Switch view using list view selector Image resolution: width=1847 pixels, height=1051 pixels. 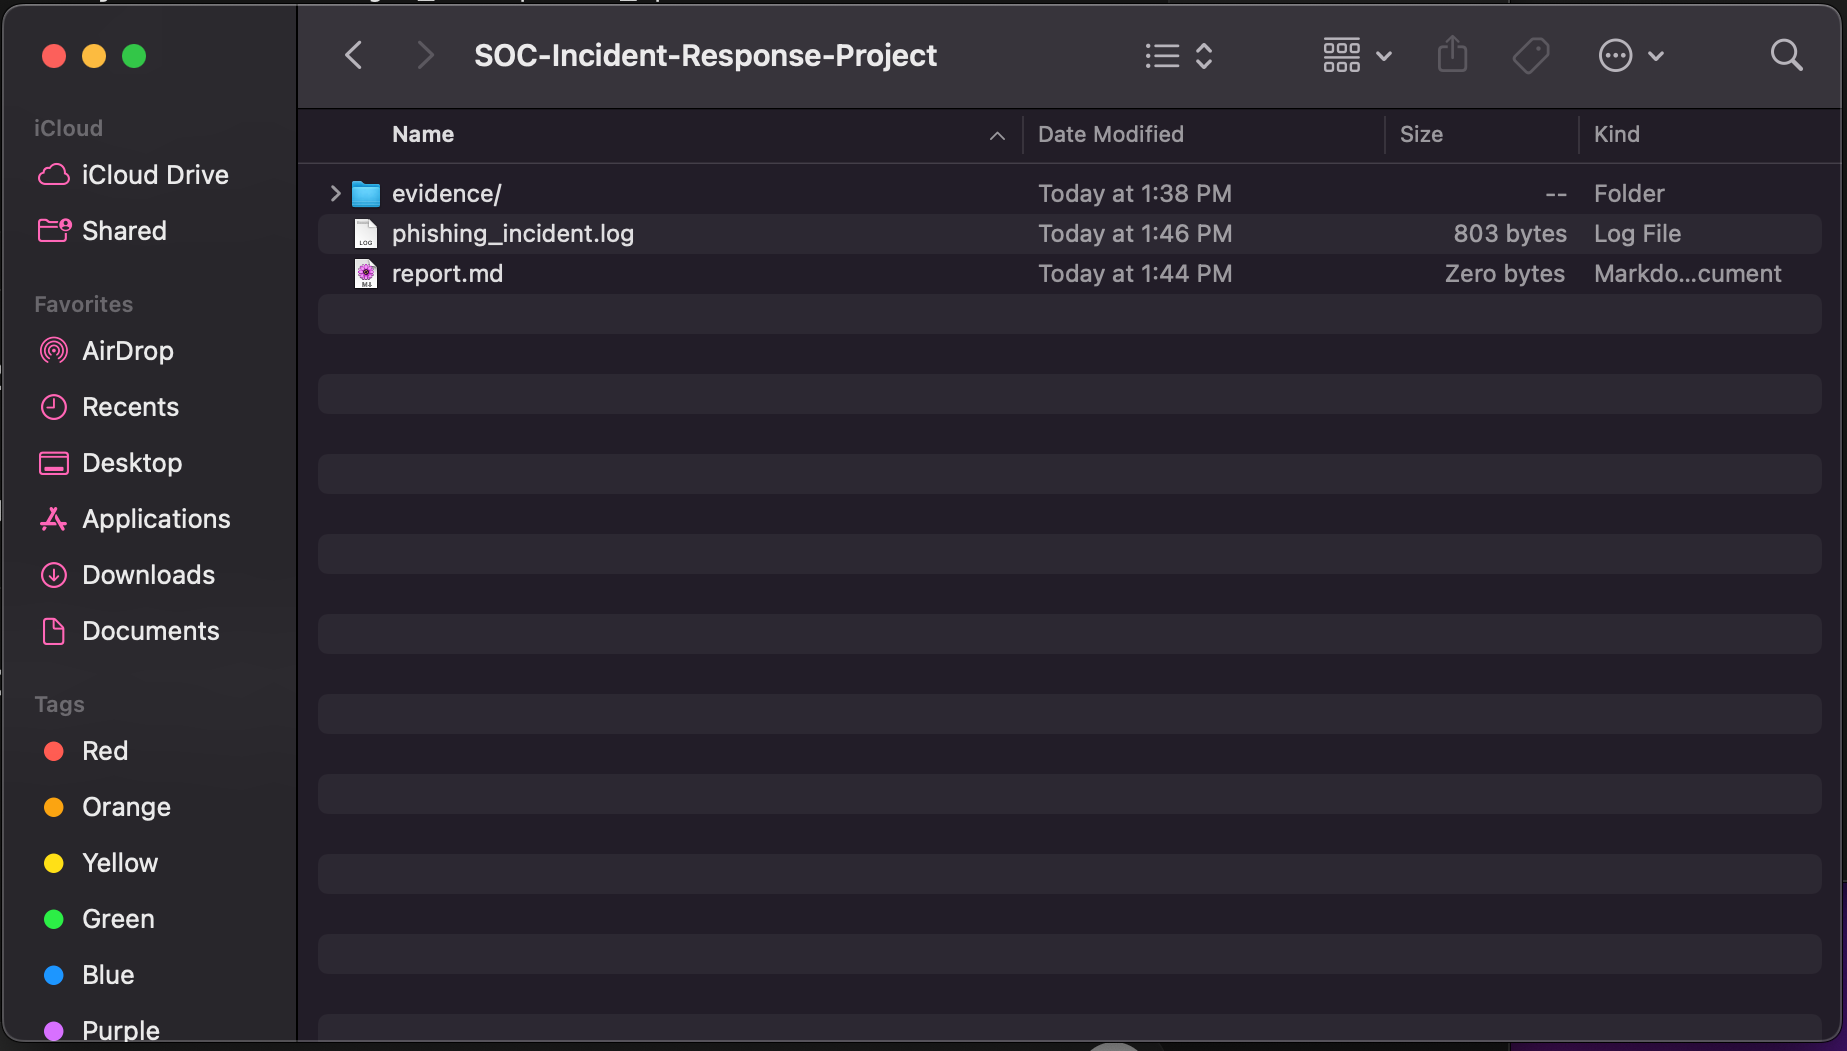click(1178, 55)
